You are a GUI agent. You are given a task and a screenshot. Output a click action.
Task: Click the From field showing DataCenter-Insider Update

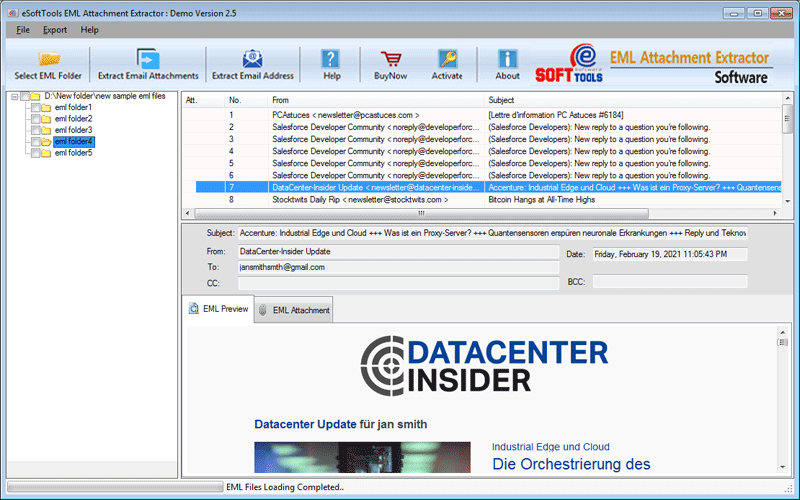click(x=398, y=252)
